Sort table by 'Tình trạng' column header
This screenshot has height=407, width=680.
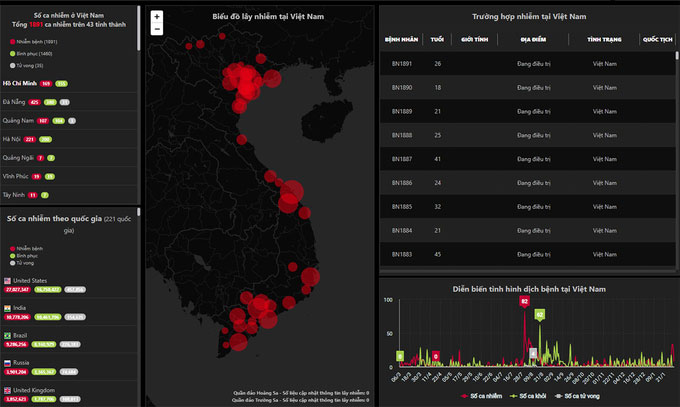pos(603,39)
